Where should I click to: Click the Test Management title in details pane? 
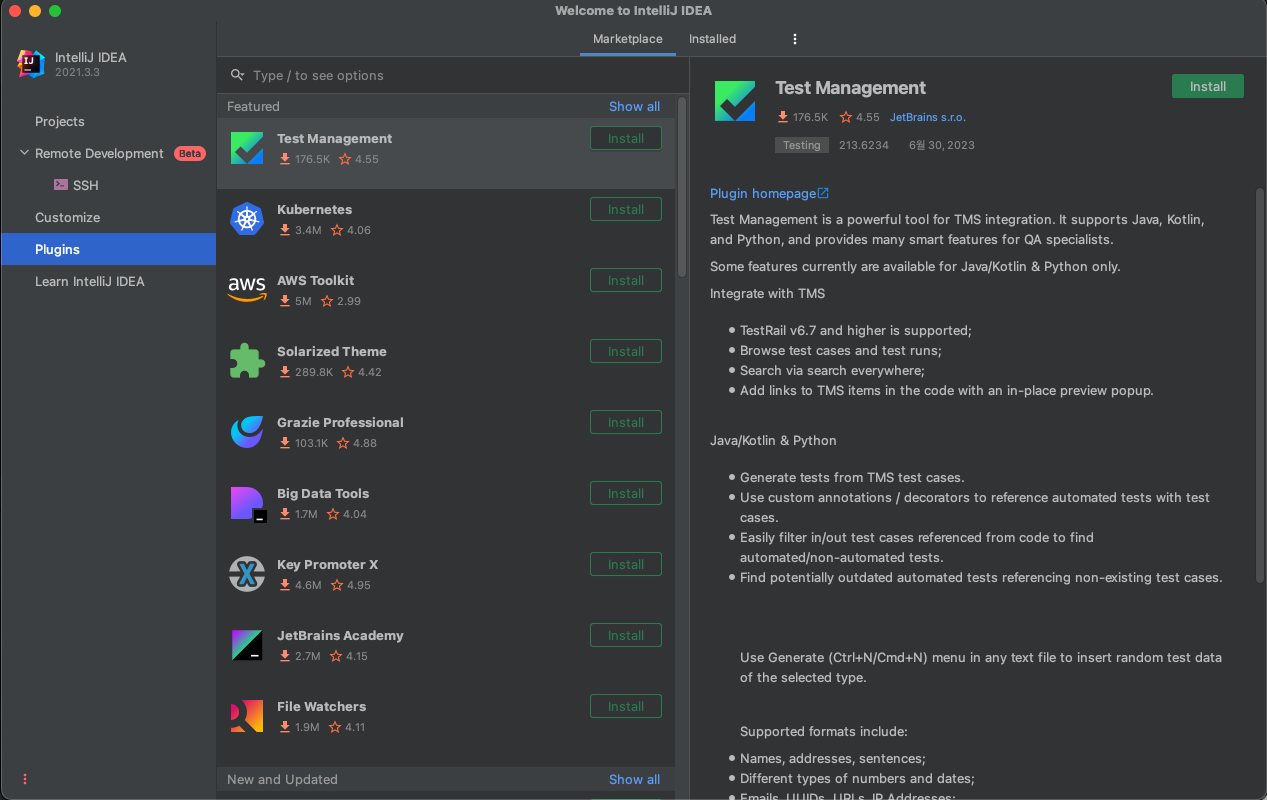(851, 88)
